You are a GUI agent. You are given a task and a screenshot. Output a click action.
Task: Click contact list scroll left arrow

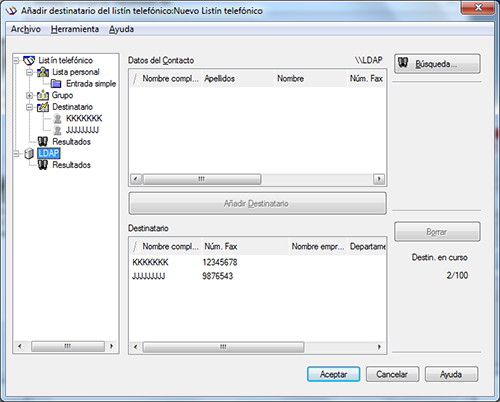[136, 179]
